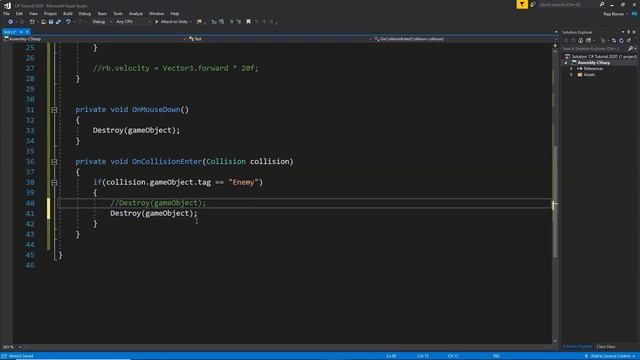Open the Project menu
The width and height of the screenshot is (640, 360).
tap(50, 13)
